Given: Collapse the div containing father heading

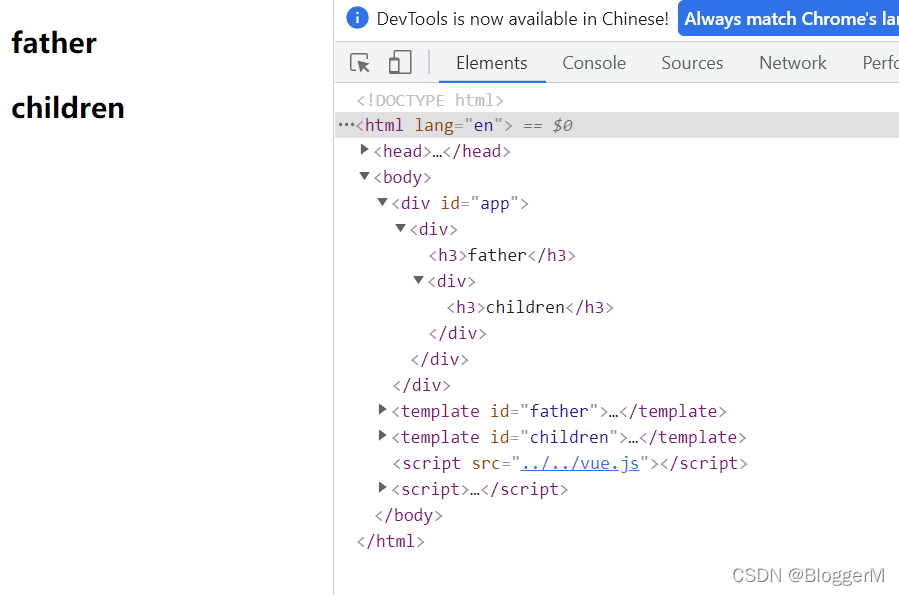Looking at the screenshot, I should pyautogui.click(x=401, y=228).
